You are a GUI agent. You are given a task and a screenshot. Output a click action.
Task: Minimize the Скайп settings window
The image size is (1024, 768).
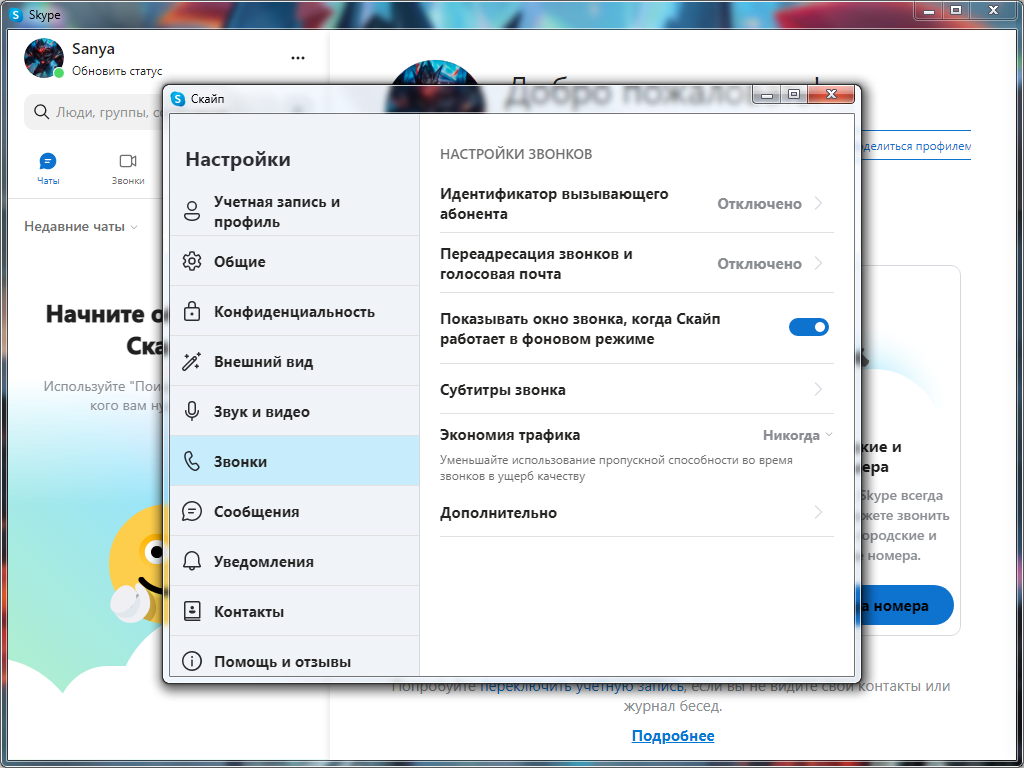(x=767, y=95)
